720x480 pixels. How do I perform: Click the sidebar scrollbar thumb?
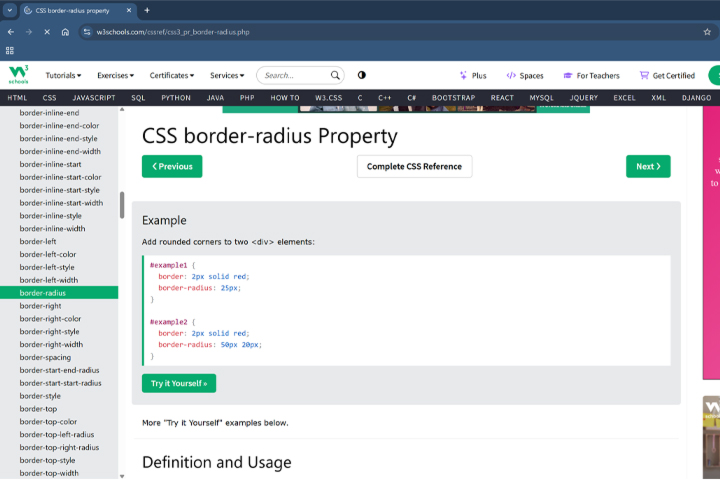[x=122, y=205]
